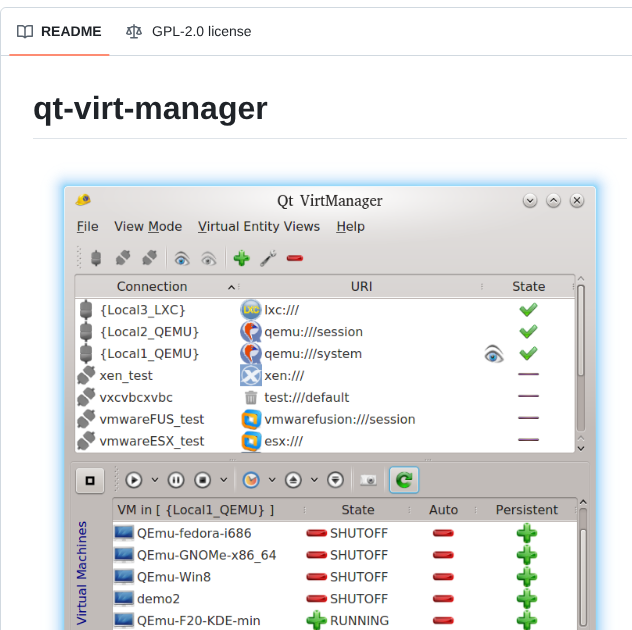Select the vmwareFUS_test connection

[152, 419]
